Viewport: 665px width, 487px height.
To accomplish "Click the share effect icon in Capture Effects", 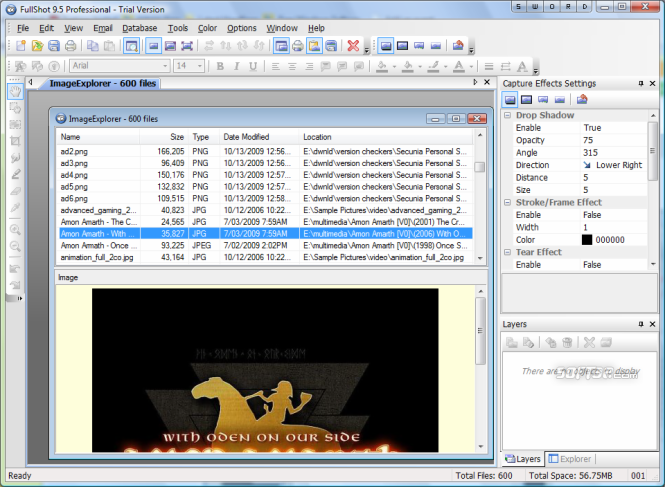I will (x=582, y=99).
